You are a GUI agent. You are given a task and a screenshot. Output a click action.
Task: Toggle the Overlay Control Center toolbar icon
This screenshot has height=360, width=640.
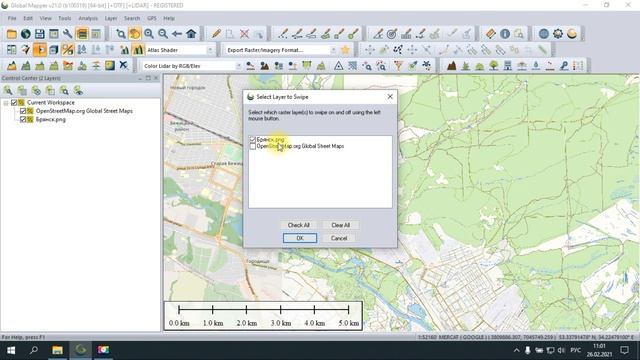82,34
